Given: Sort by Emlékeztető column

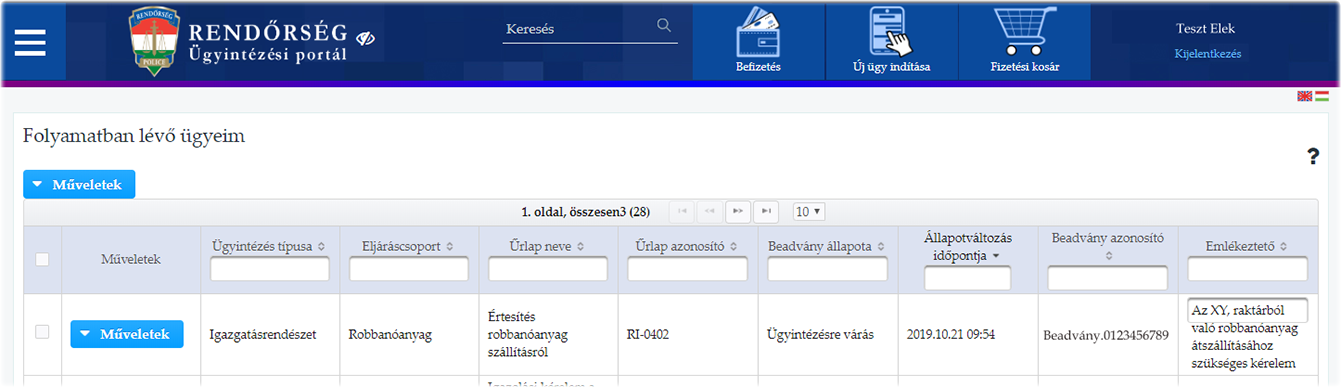Looking at the screenshot, I should pyautogui.click(x=1283, y=246).
